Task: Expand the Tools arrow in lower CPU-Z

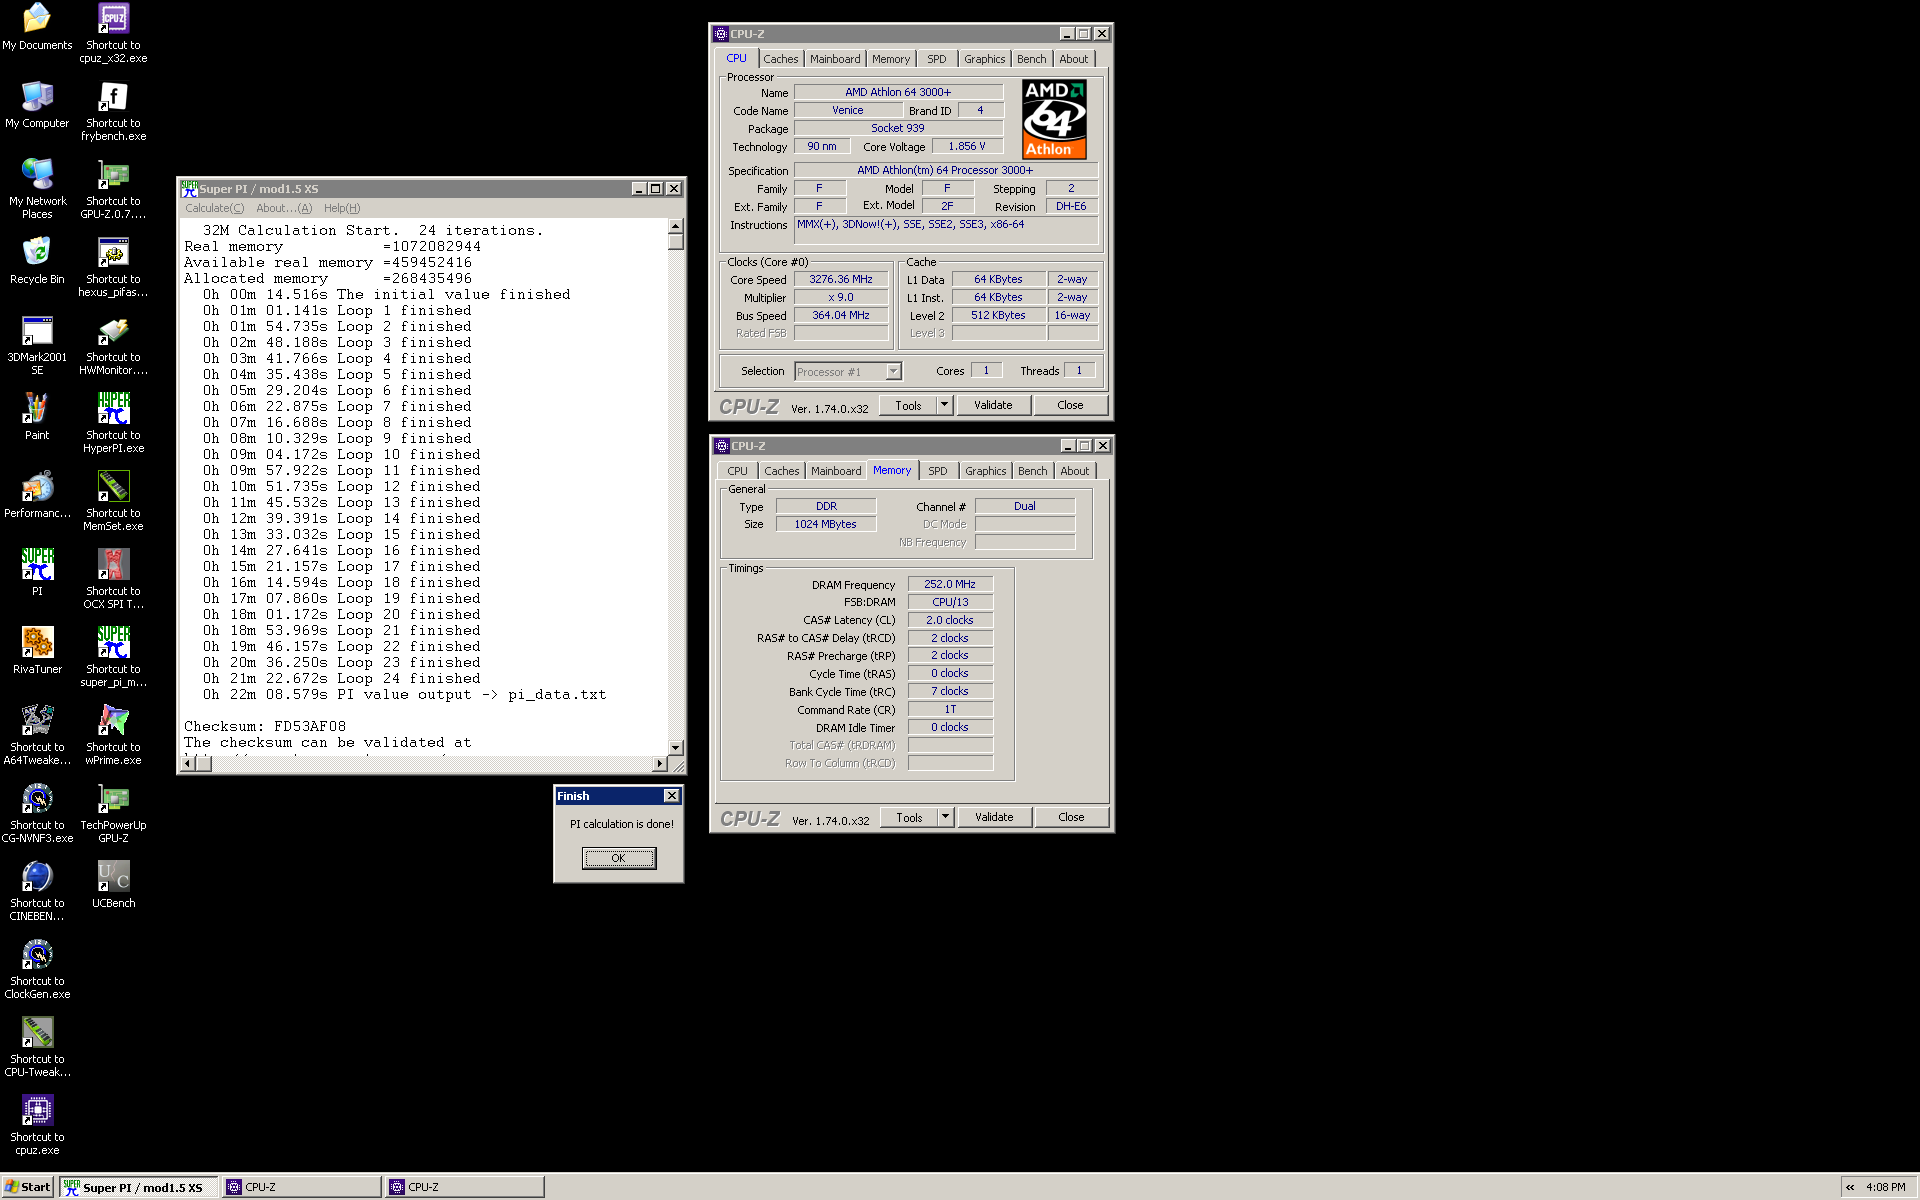Action: [x=945, y=817]
